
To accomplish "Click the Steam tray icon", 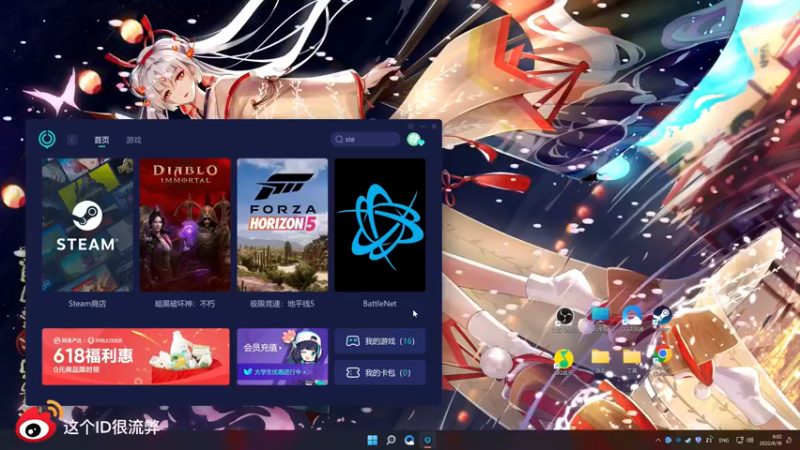I will click(688, 440).
